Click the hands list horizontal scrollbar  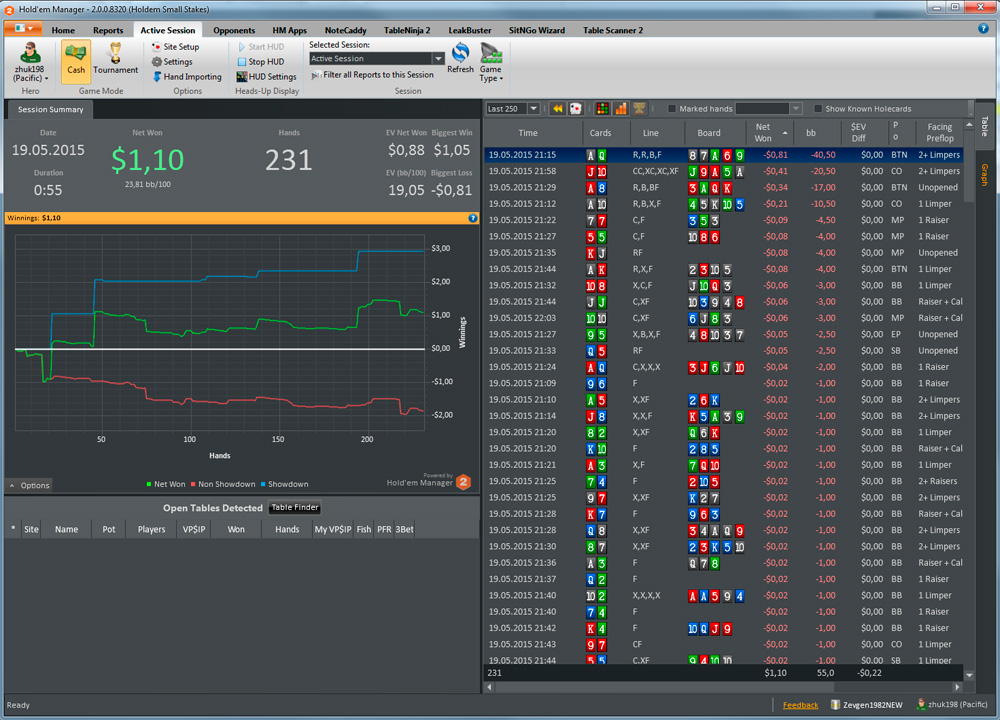coord(665,687)
